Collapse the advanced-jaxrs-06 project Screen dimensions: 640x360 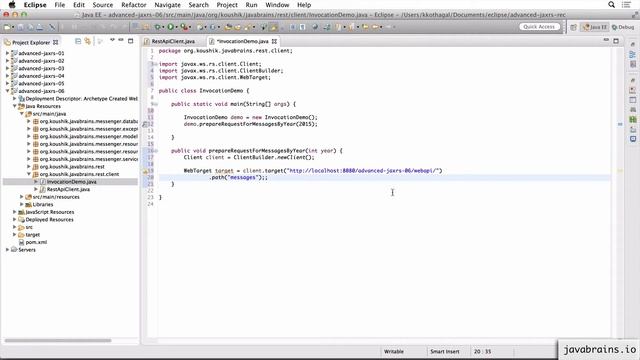pyautogui.click(x=7, y=91)
